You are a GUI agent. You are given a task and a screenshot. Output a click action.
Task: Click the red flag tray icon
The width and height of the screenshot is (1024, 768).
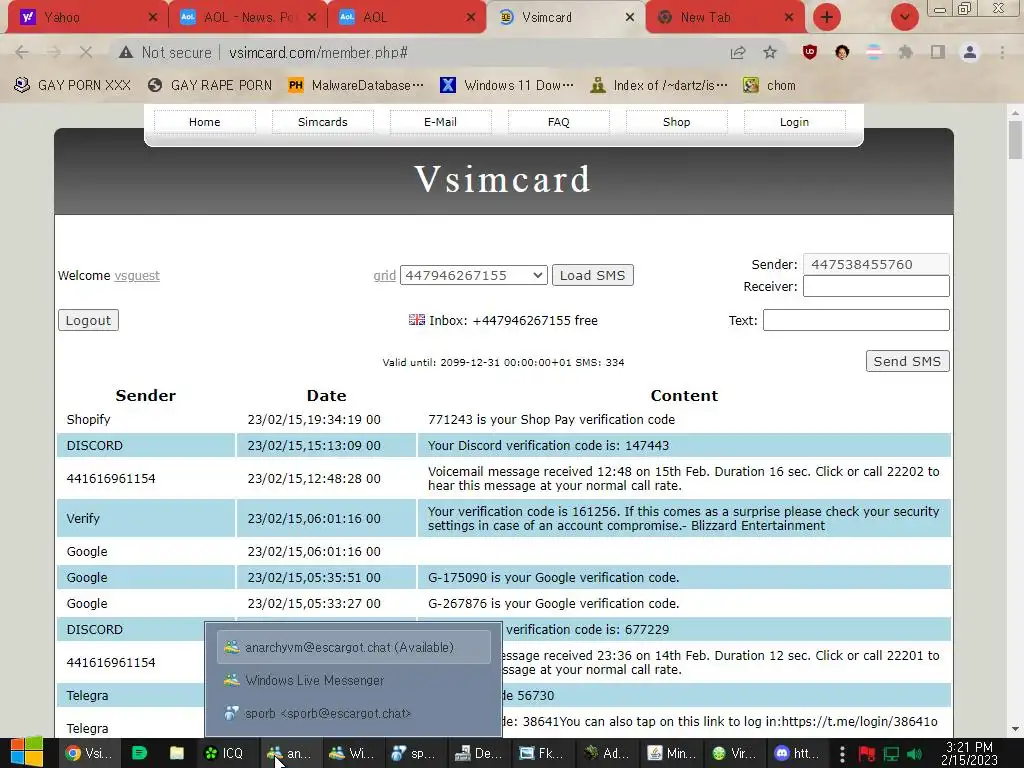point(867,754)
